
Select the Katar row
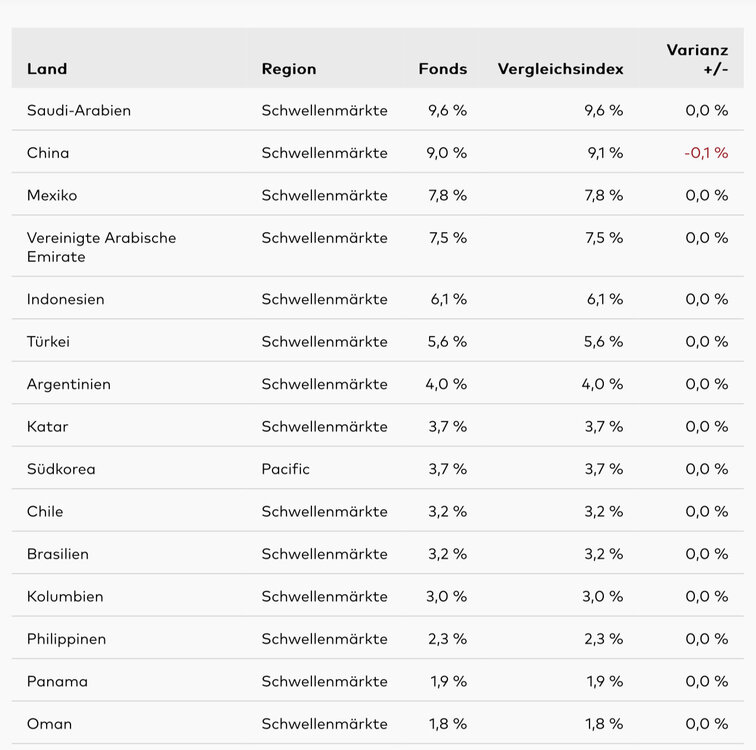pos(47,427)
